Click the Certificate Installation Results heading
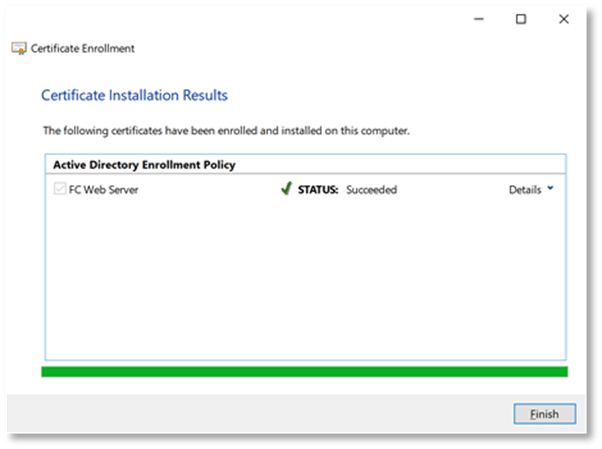Screen dimensions: 602x449 point(134,96)
